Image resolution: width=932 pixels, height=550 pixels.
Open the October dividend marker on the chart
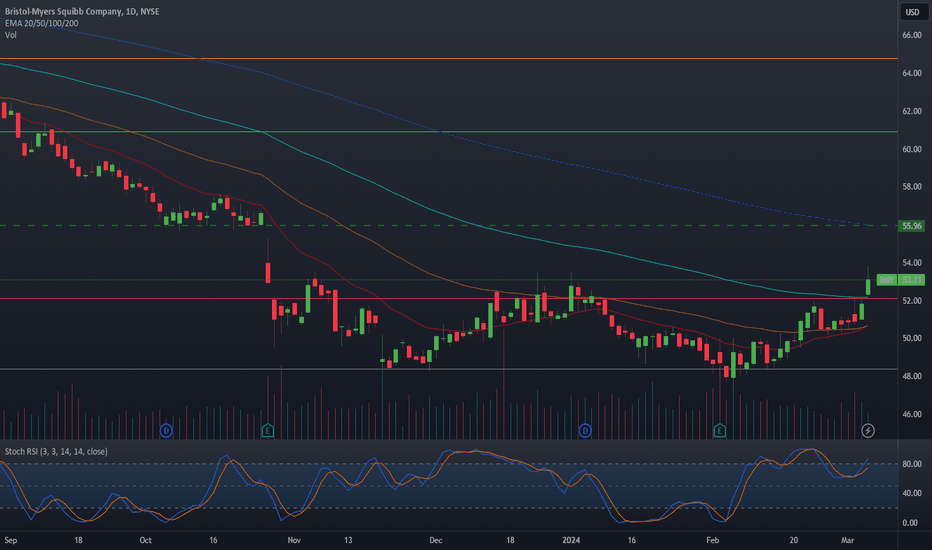(166, 430)
